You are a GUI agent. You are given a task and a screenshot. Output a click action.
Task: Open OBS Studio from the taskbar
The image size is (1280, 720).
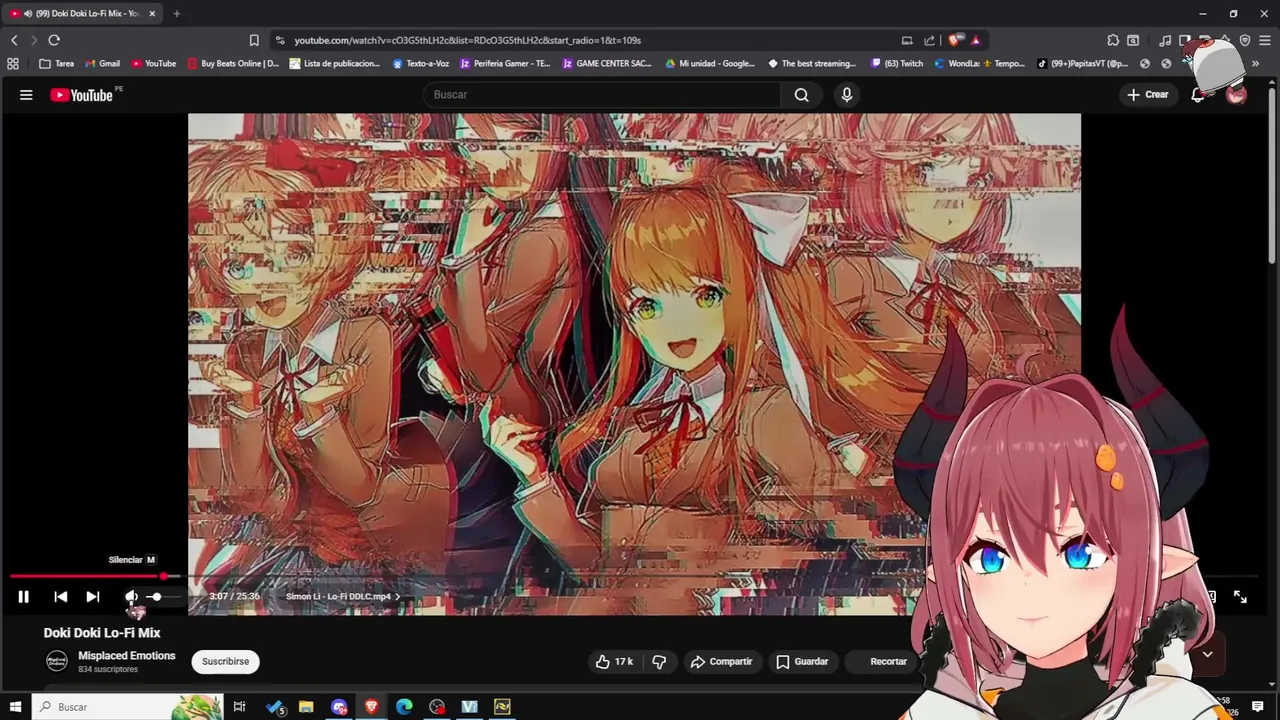tap(437, 707)
